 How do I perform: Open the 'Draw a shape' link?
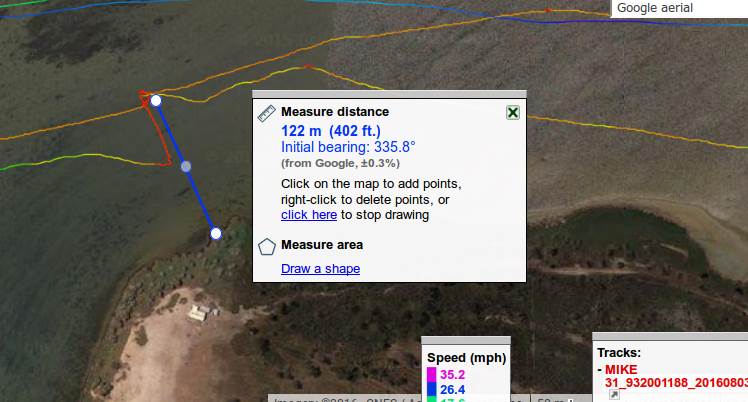tap(320, 269)
